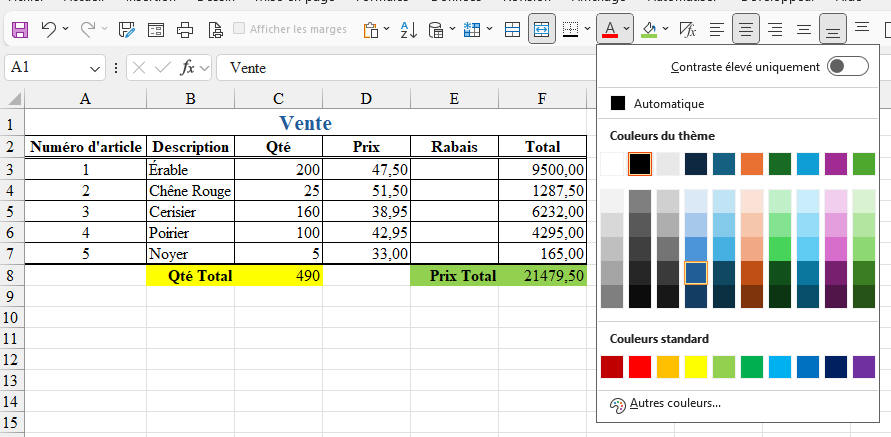This screenshot has height=437, width=891.
Task: Select column D header
Action: coord(366,99)
